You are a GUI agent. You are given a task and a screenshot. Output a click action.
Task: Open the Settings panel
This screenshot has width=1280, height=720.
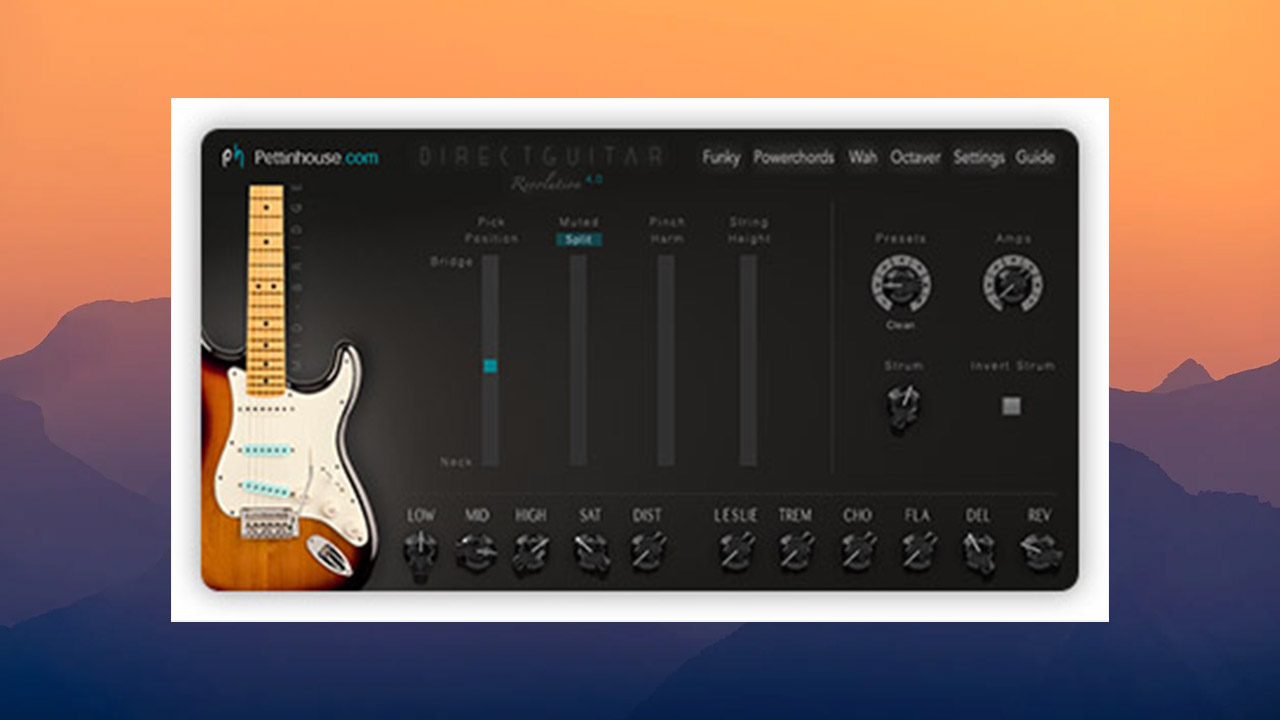[979, 158]
